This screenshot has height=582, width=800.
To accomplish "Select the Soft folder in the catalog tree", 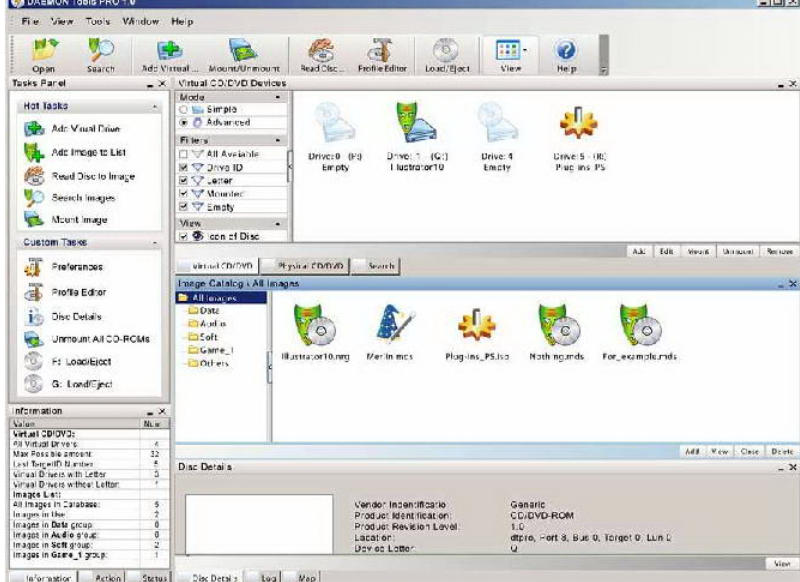I will pyautogui.click(x=203, y=337).
